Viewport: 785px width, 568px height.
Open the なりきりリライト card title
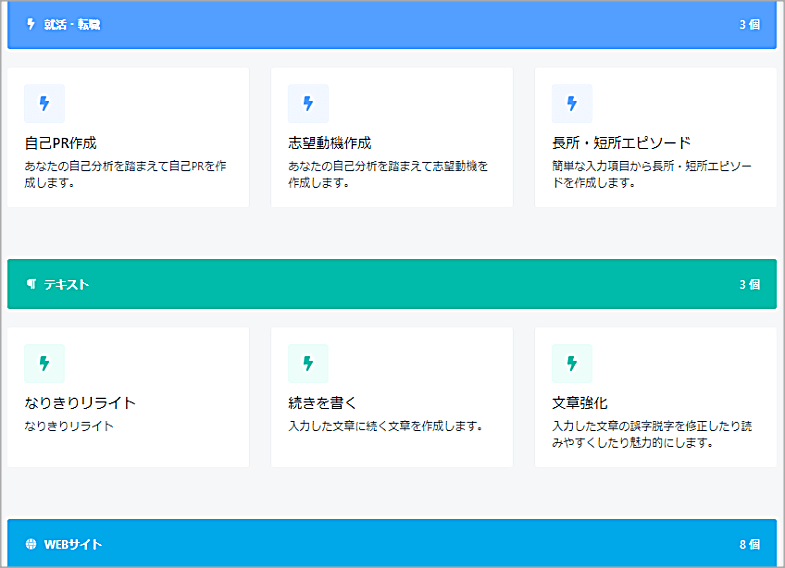click(x=80, y=403)
